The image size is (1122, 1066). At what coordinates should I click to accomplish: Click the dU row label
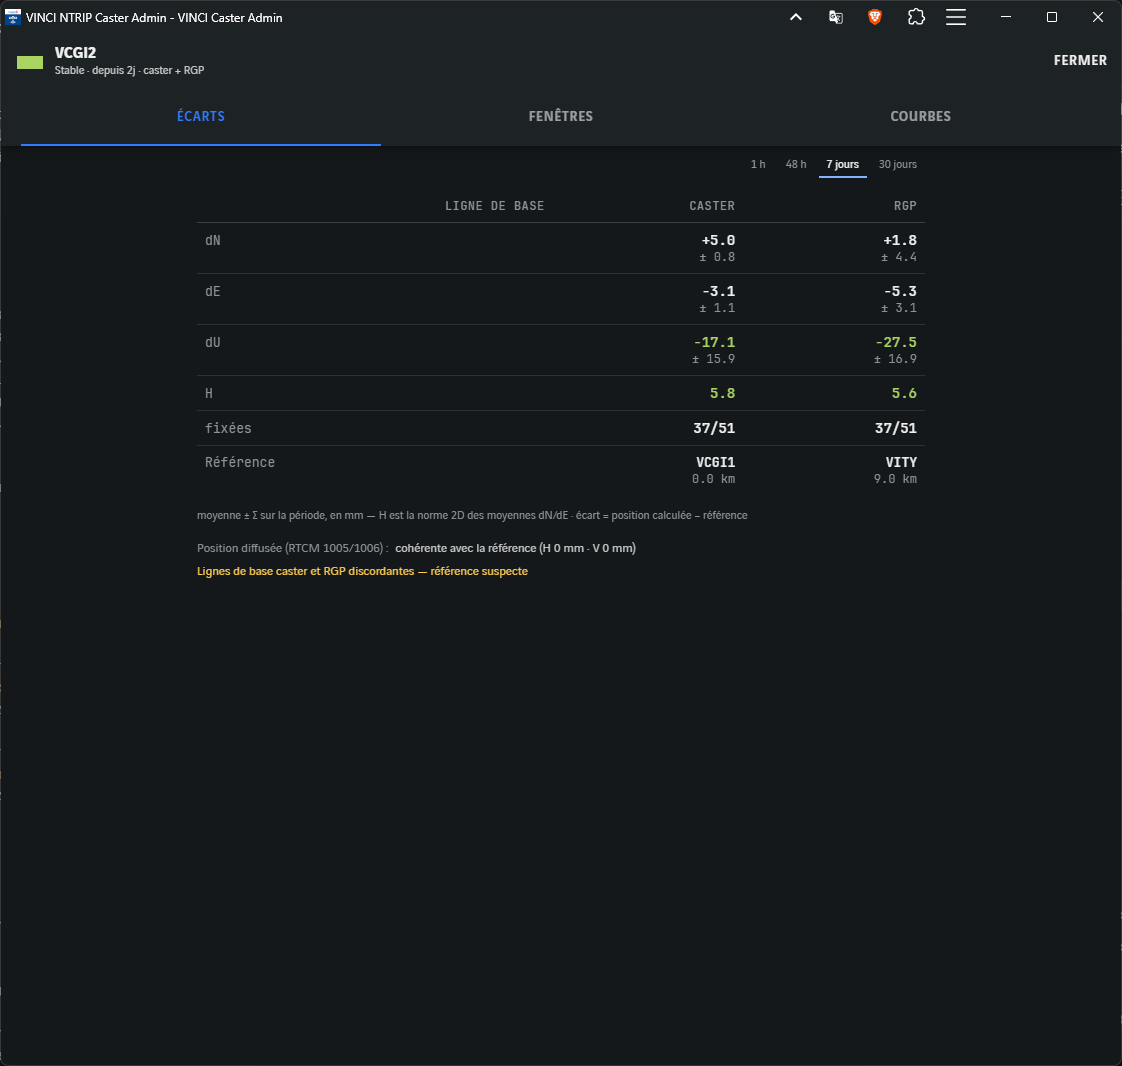213,342
